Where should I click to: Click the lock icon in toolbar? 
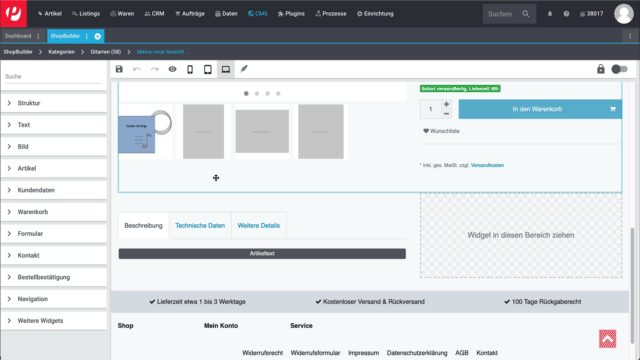click(x=600, y=69)
